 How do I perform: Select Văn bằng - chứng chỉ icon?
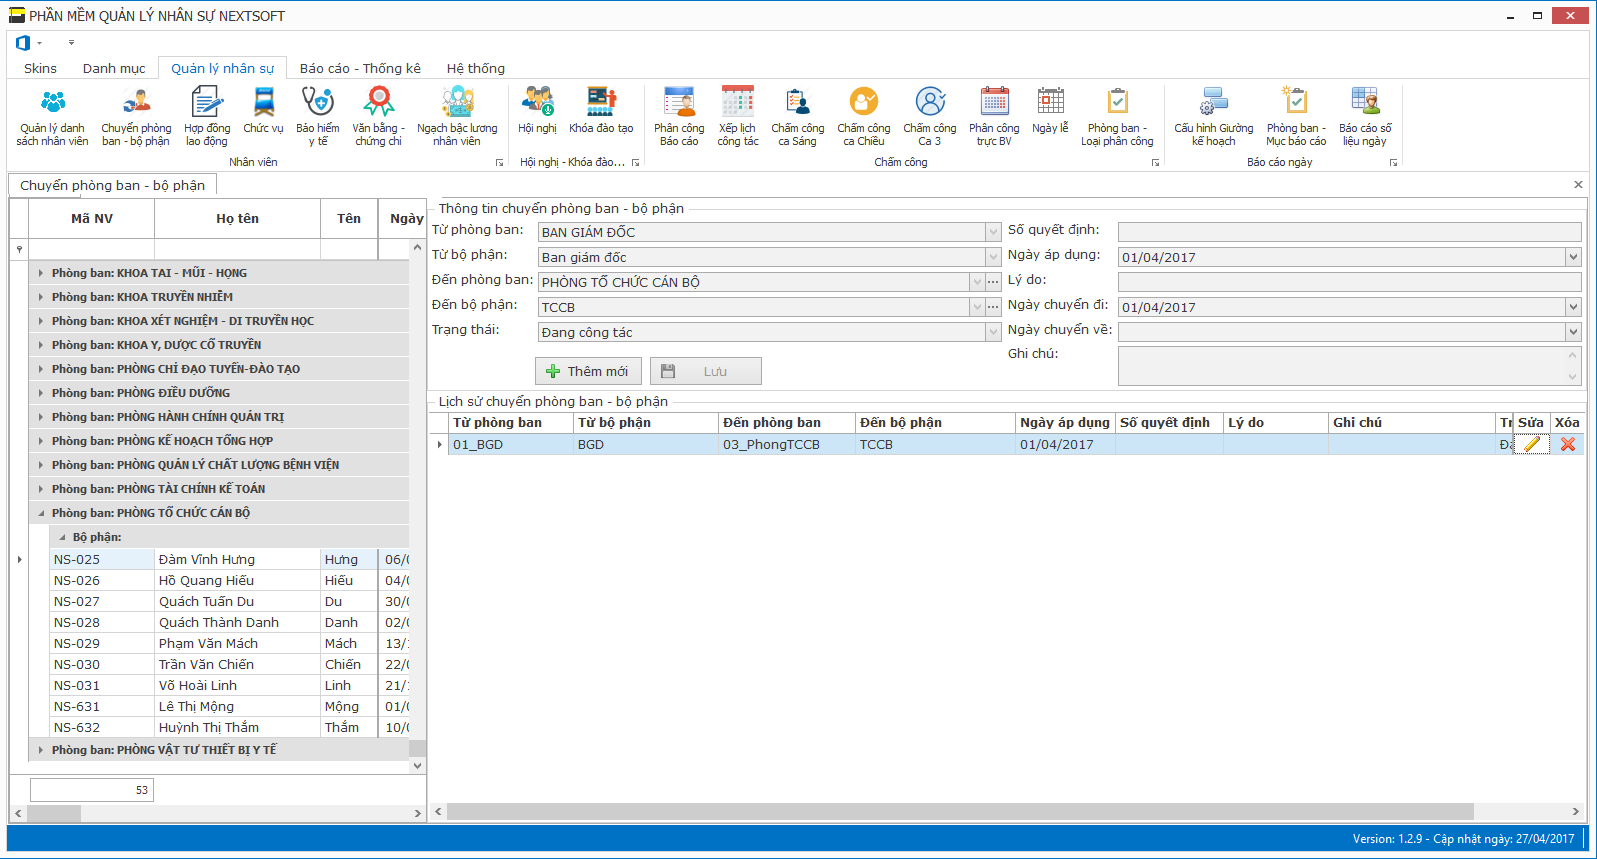(x=378, y=116)
